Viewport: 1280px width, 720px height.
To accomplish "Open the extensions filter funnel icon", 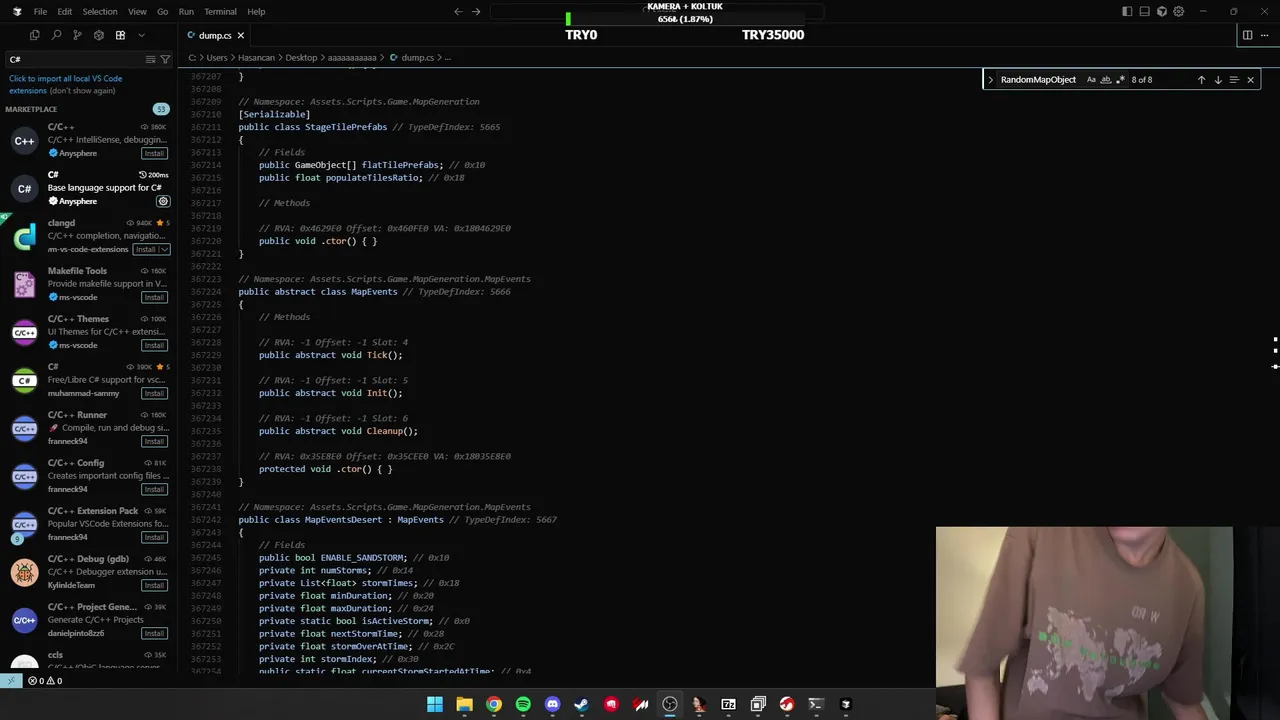I will click(x=165, y=59).
